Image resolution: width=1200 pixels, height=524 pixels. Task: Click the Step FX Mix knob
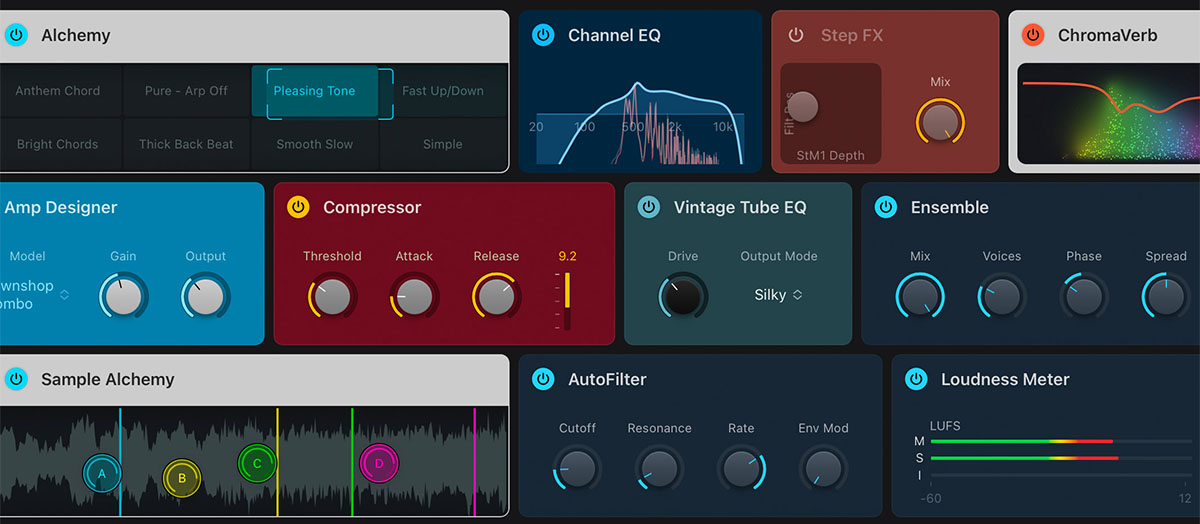pos(940,121)
